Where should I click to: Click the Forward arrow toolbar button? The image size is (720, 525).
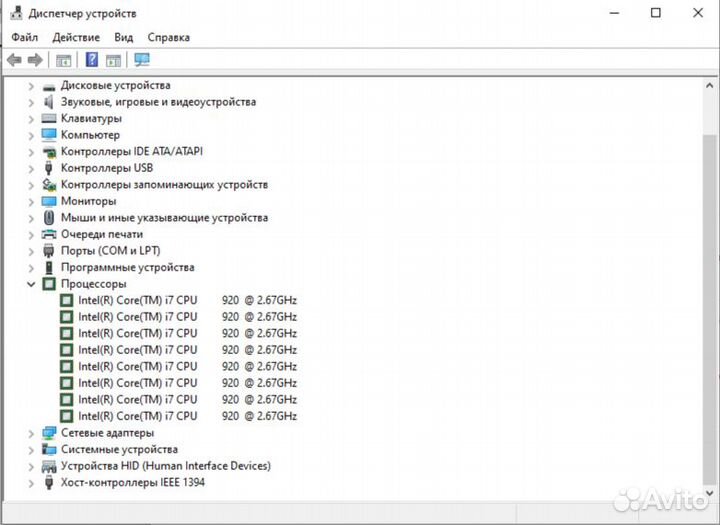pos(35,60)
